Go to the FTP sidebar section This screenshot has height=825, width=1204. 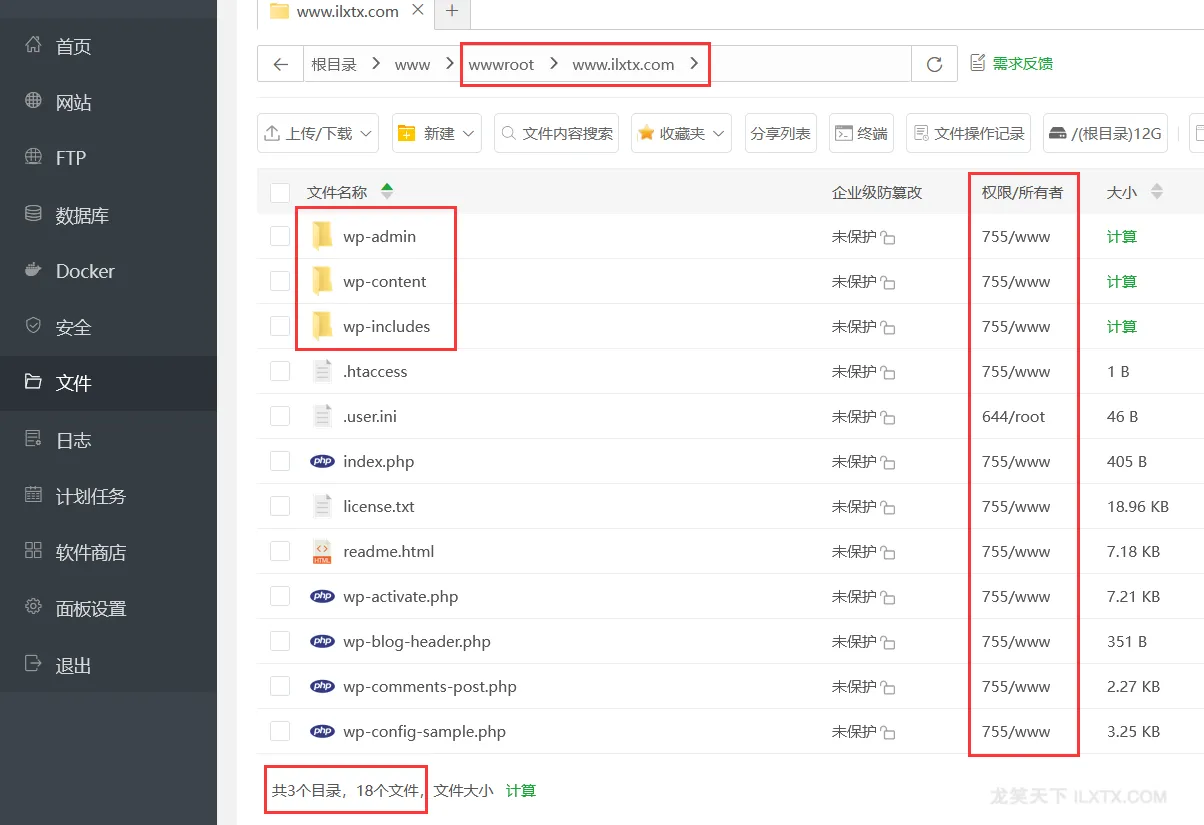point(108,158)
